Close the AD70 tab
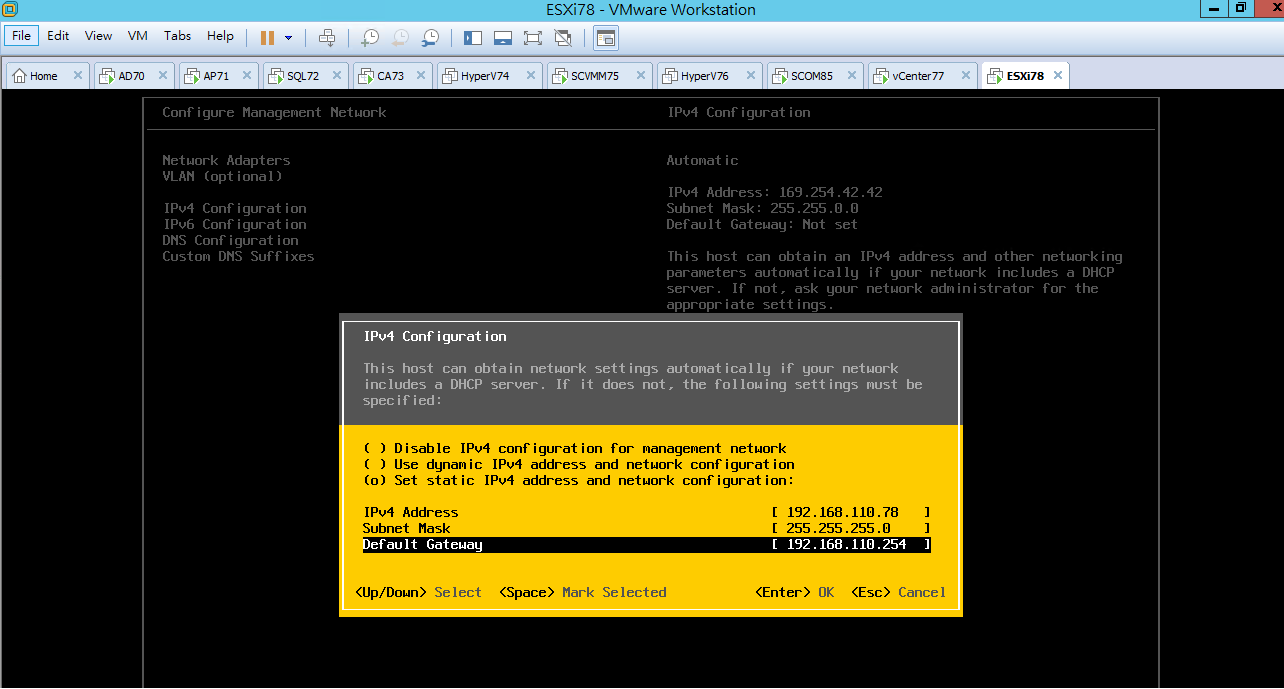The height and width of the screenshot is (689, 1284). click(x=164, y=76)
